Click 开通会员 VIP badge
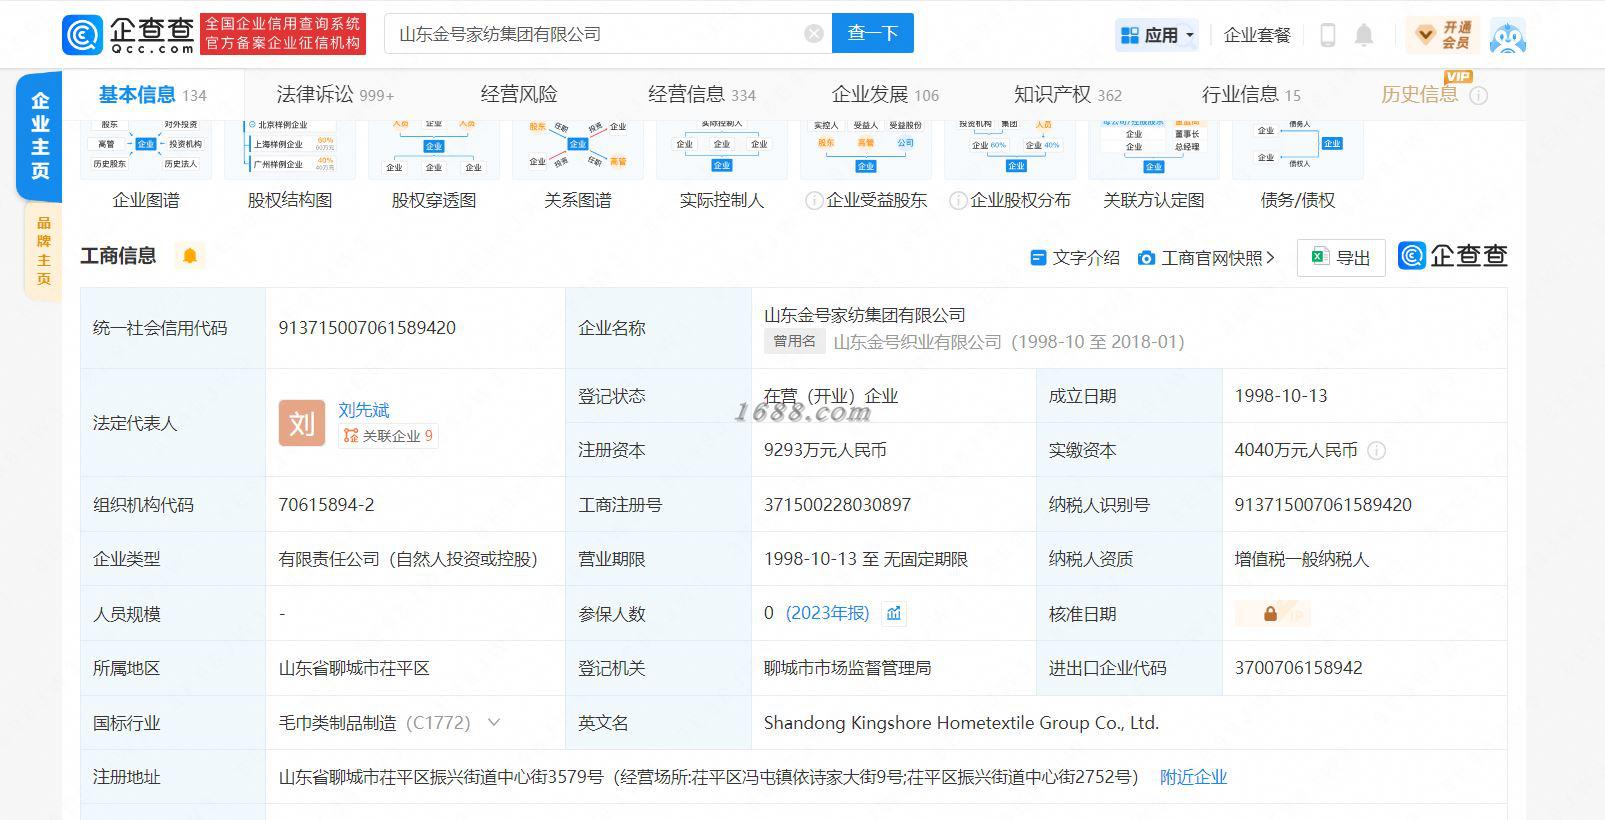Screen dimensions: 1605x820 point(1444,35)
